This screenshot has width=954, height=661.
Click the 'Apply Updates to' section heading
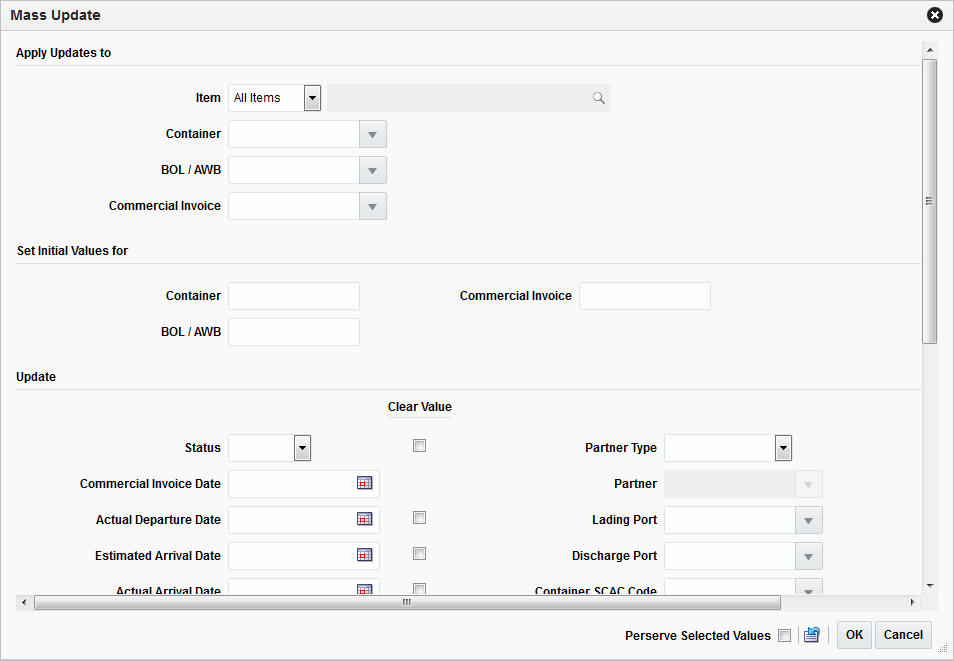(63, 53)
